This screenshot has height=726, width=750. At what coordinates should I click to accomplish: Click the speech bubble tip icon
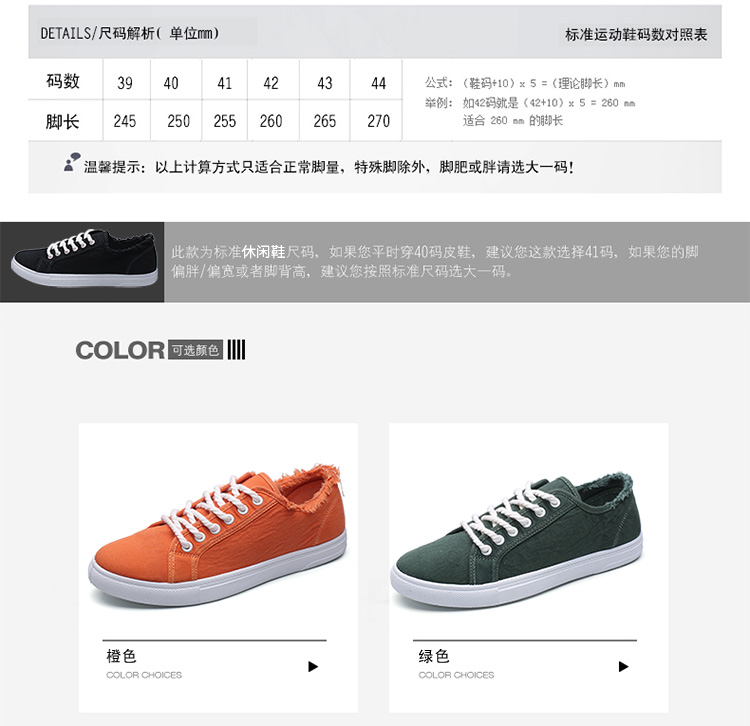coord(72,162)
